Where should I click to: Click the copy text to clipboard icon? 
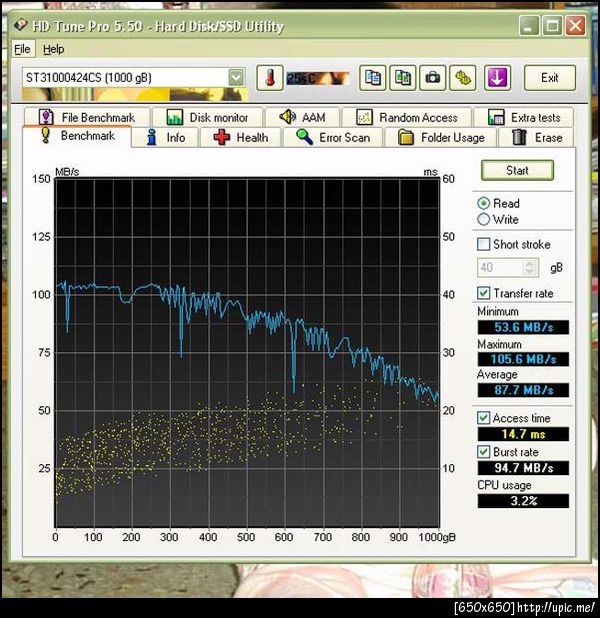[x=373, y=78]
